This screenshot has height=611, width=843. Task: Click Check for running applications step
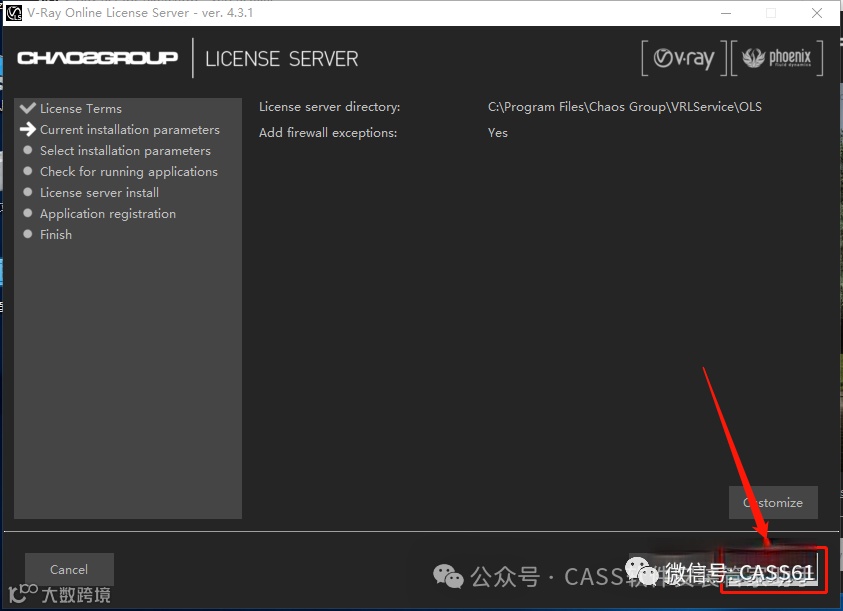(x=128, y=172)
